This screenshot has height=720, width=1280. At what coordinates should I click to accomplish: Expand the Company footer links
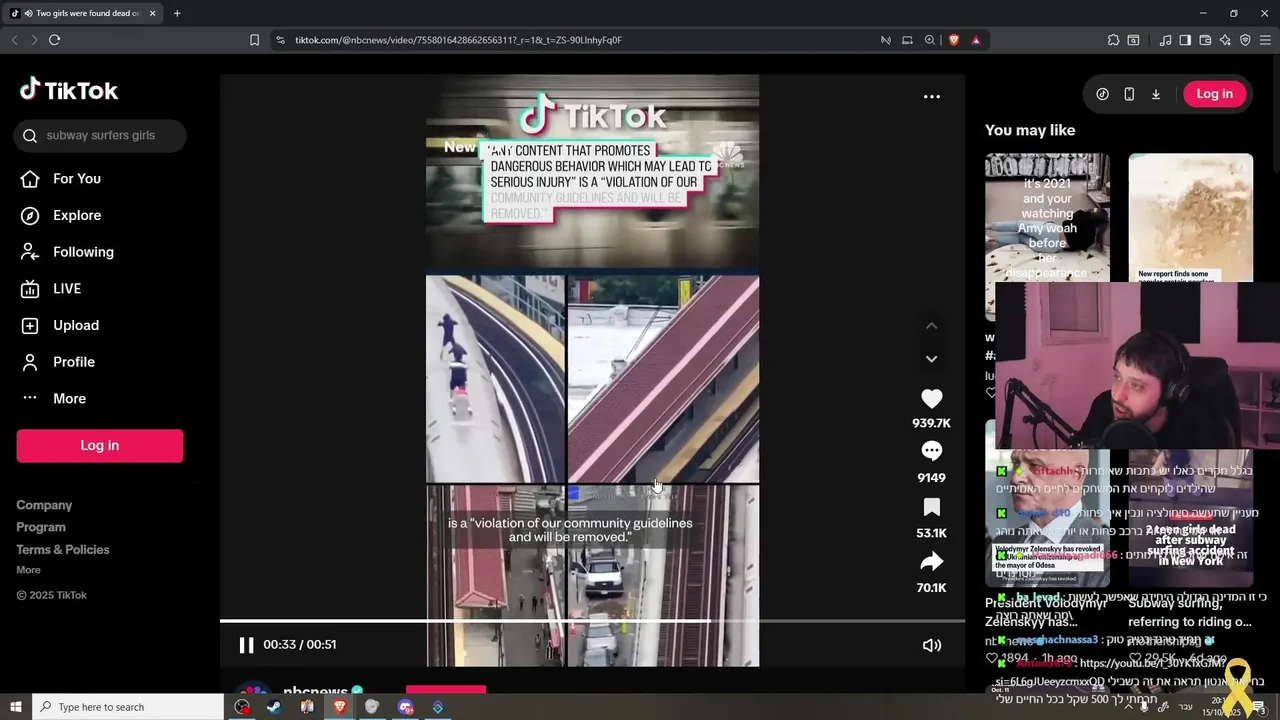click(44, 505)
